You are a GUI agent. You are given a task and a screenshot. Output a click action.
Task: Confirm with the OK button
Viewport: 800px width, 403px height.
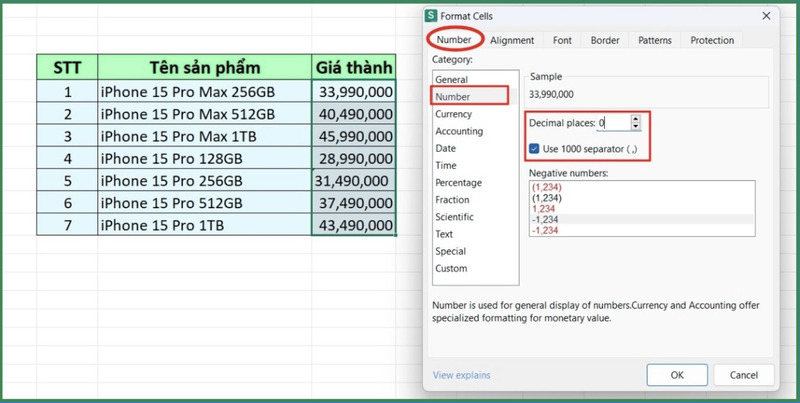[x=677, y=375]
